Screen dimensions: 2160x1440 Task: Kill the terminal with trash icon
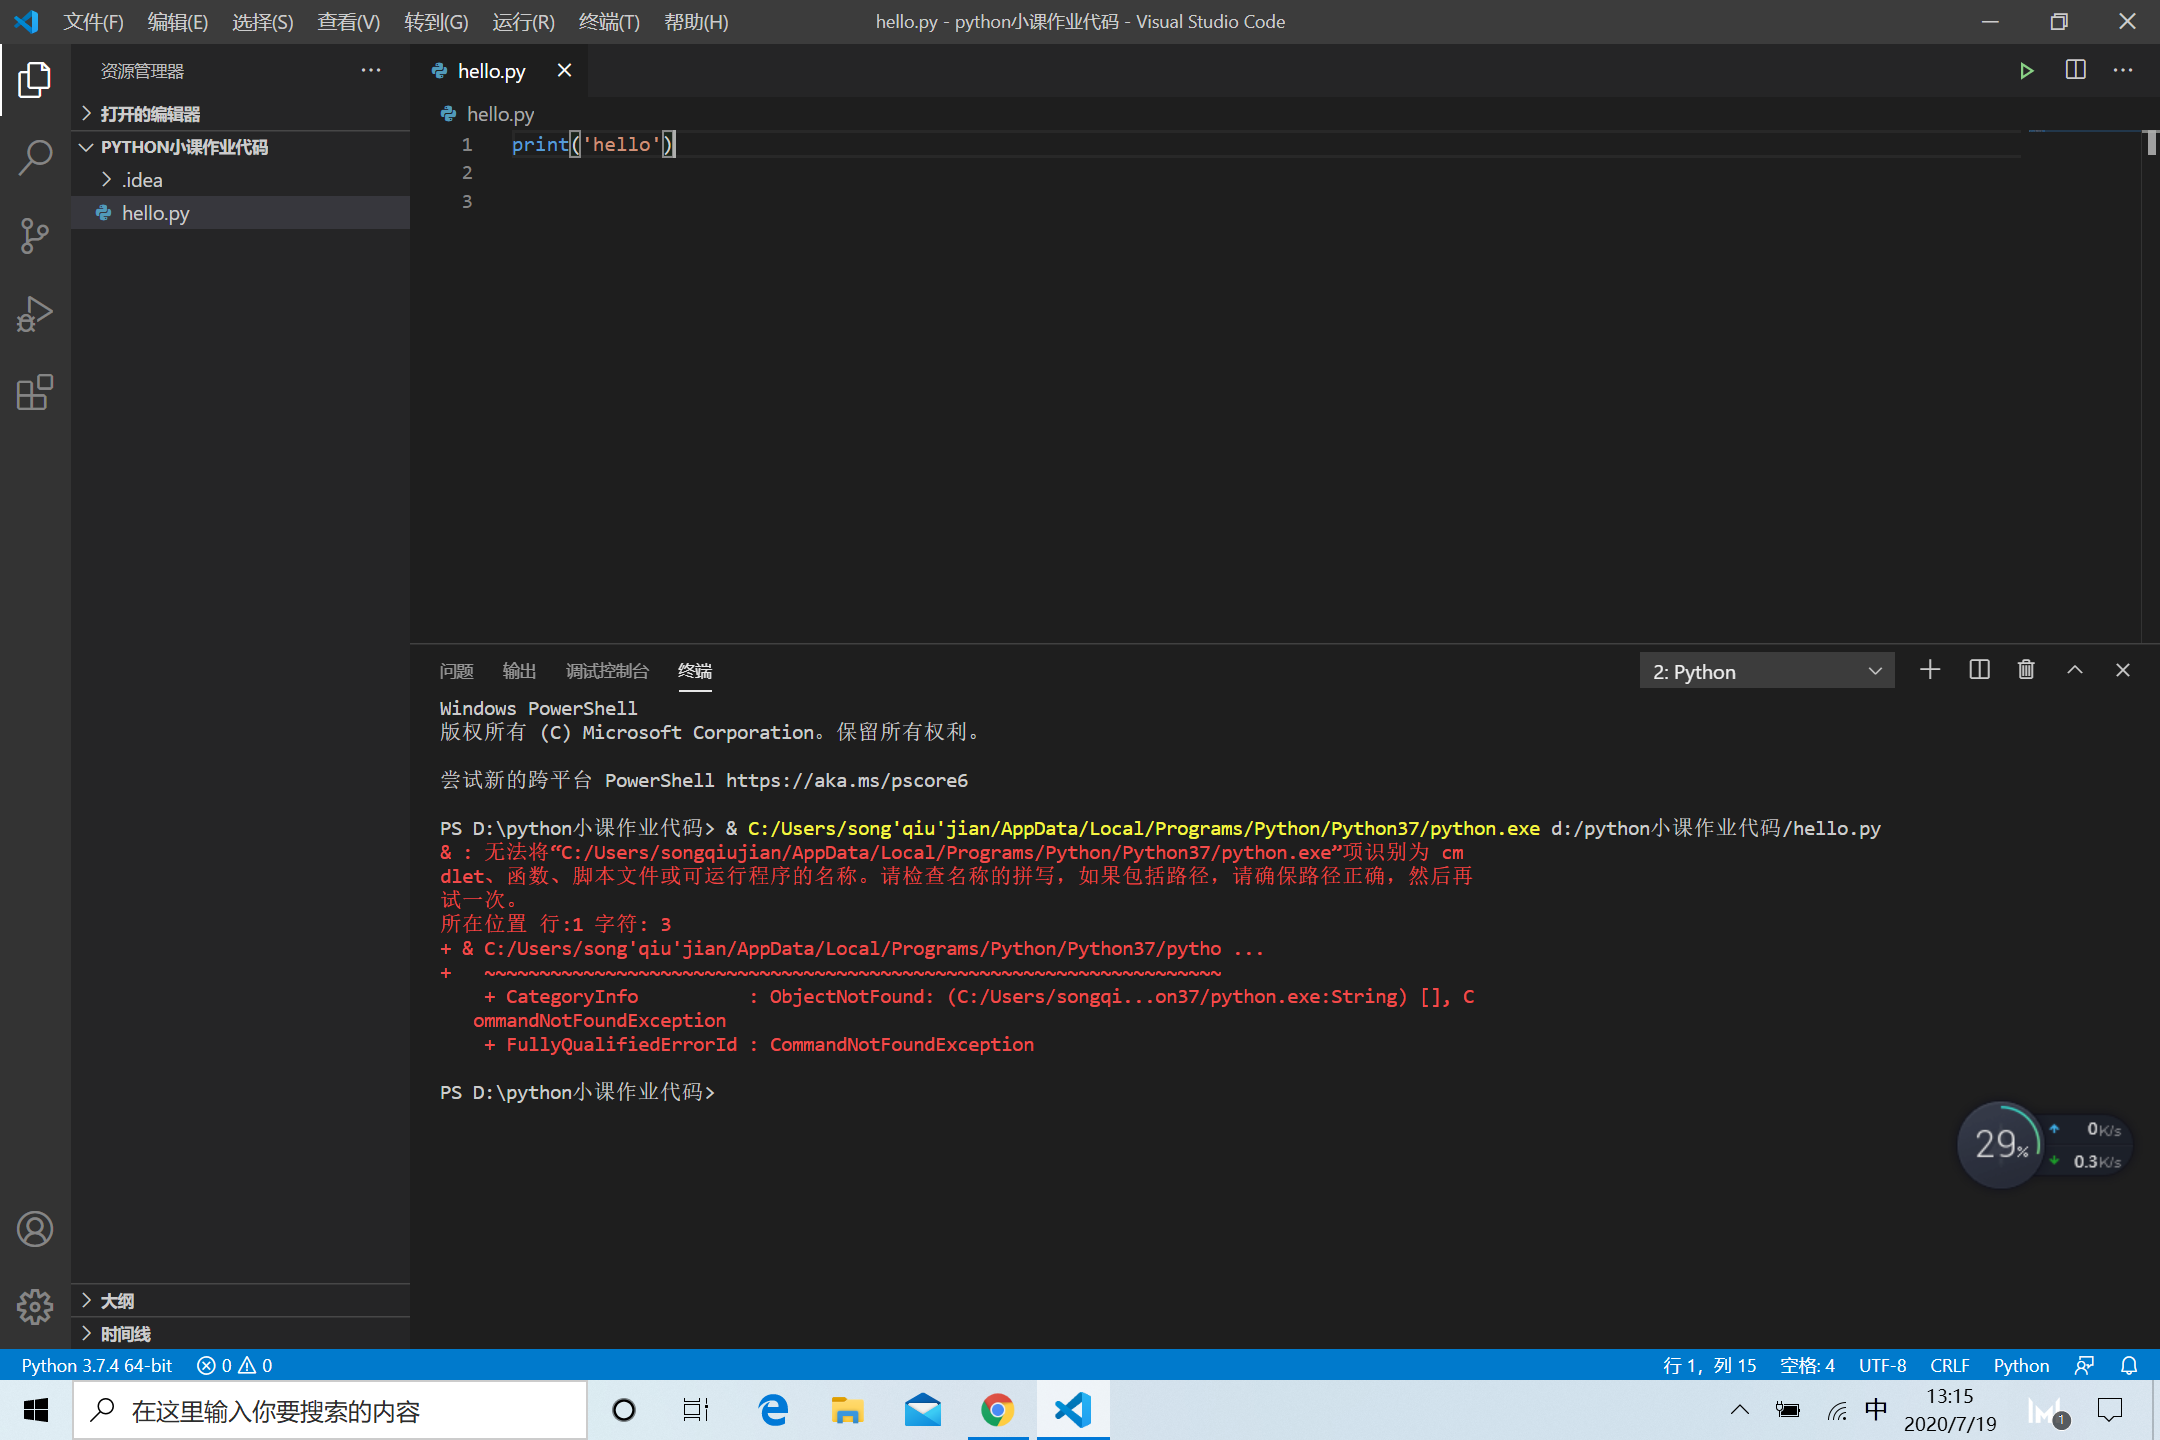click(2026, 670)
